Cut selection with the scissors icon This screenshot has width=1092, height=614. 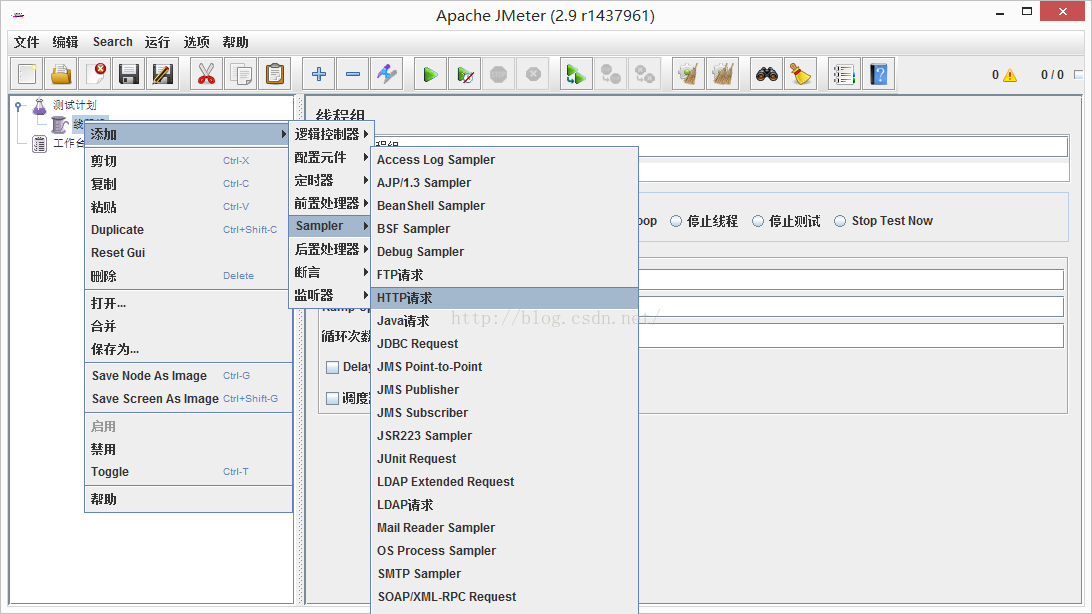[207, 74]
